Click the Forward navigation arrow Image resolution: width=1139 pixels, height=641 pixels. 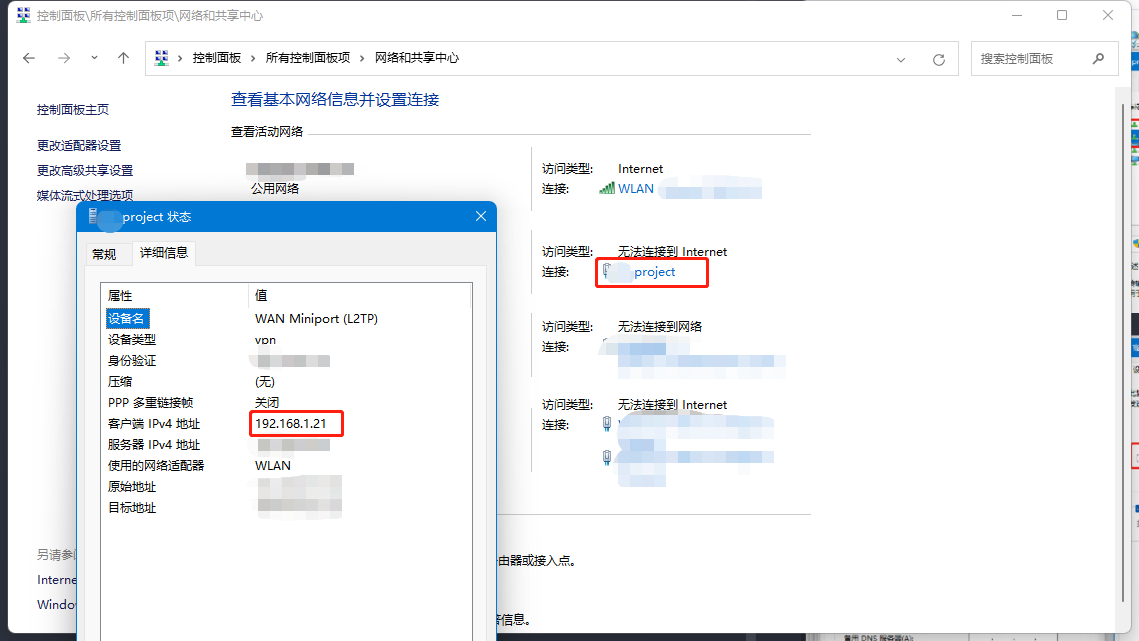click(63, 58)
